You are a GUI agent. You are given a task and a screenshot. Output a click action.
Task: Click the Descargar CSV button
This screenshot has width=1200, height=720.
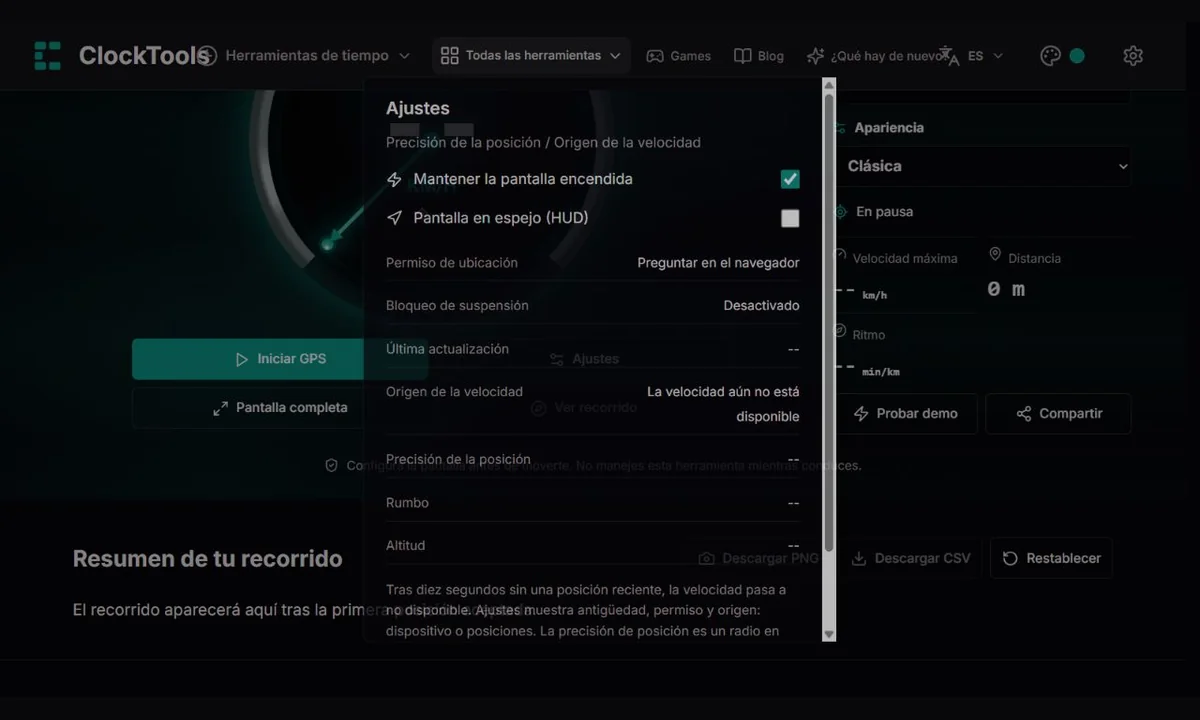click(910, 558)
